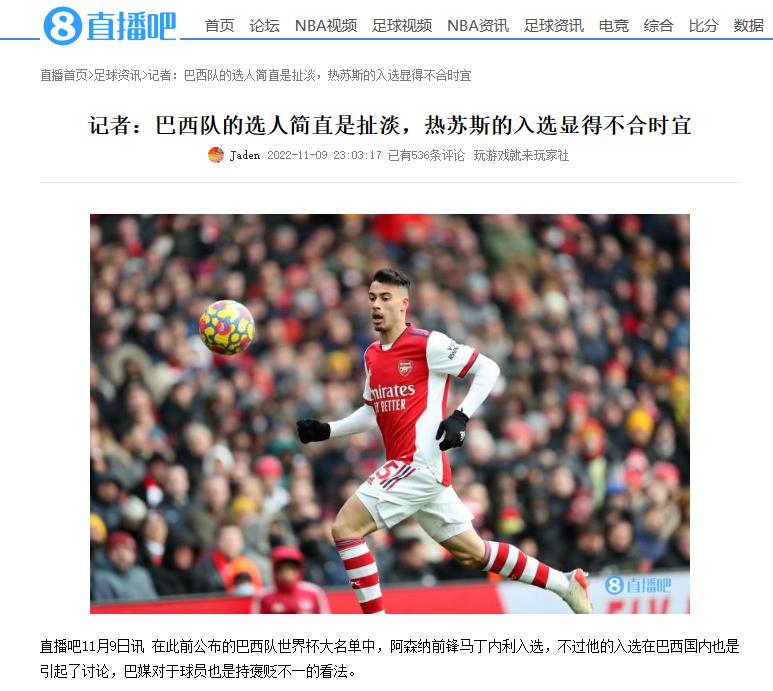Click the 直播吧 logo icon
773x691 pixels.
click(x=109, y=26)
